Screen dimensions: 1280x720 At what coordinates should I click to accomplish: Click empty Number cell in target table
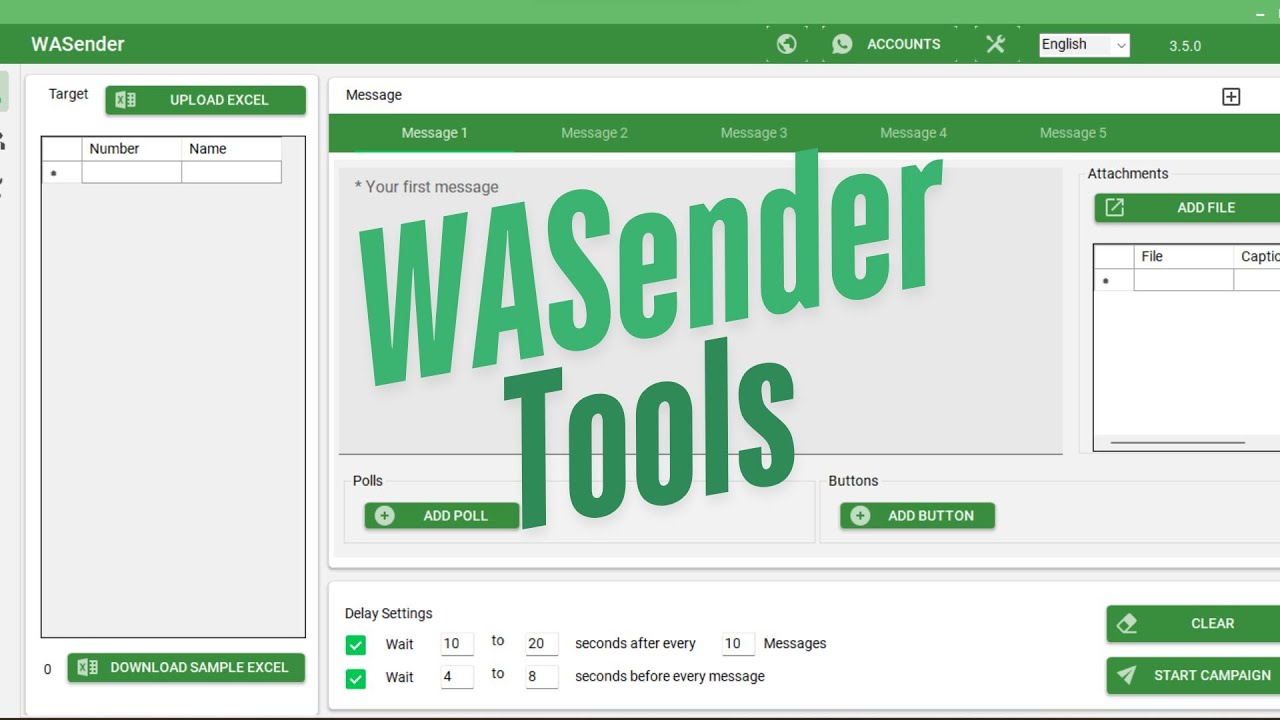132,172
